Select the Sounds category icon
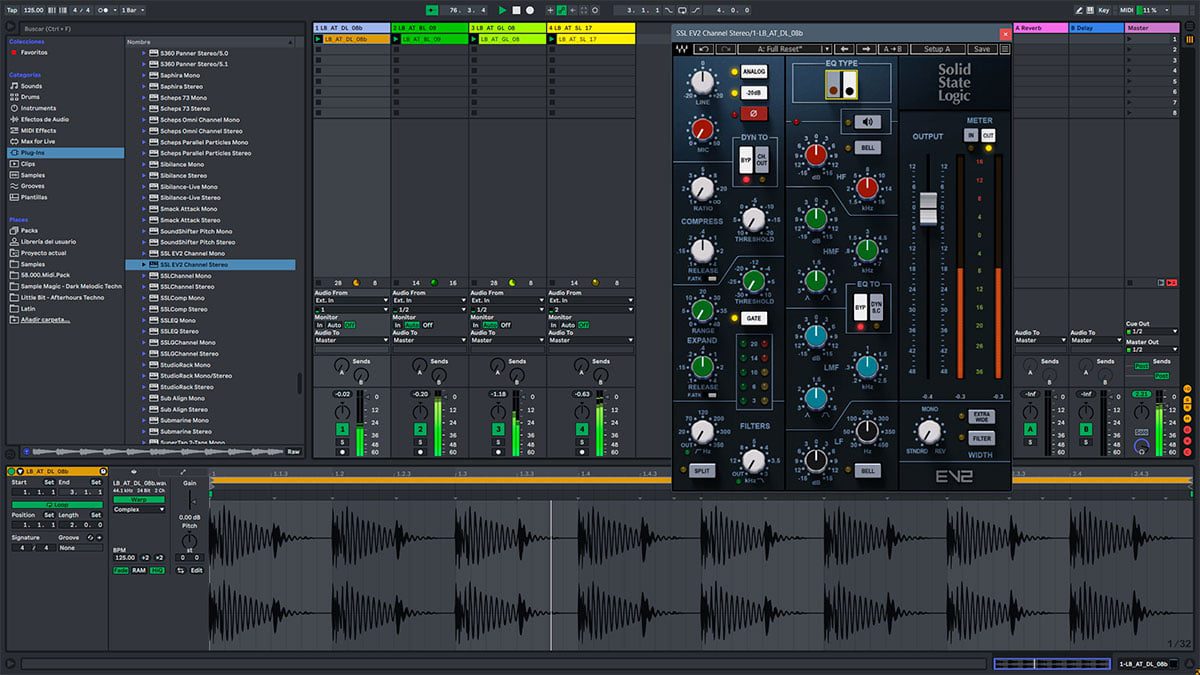The width and height of the screenshot is (1200, 675). (13, 86)
